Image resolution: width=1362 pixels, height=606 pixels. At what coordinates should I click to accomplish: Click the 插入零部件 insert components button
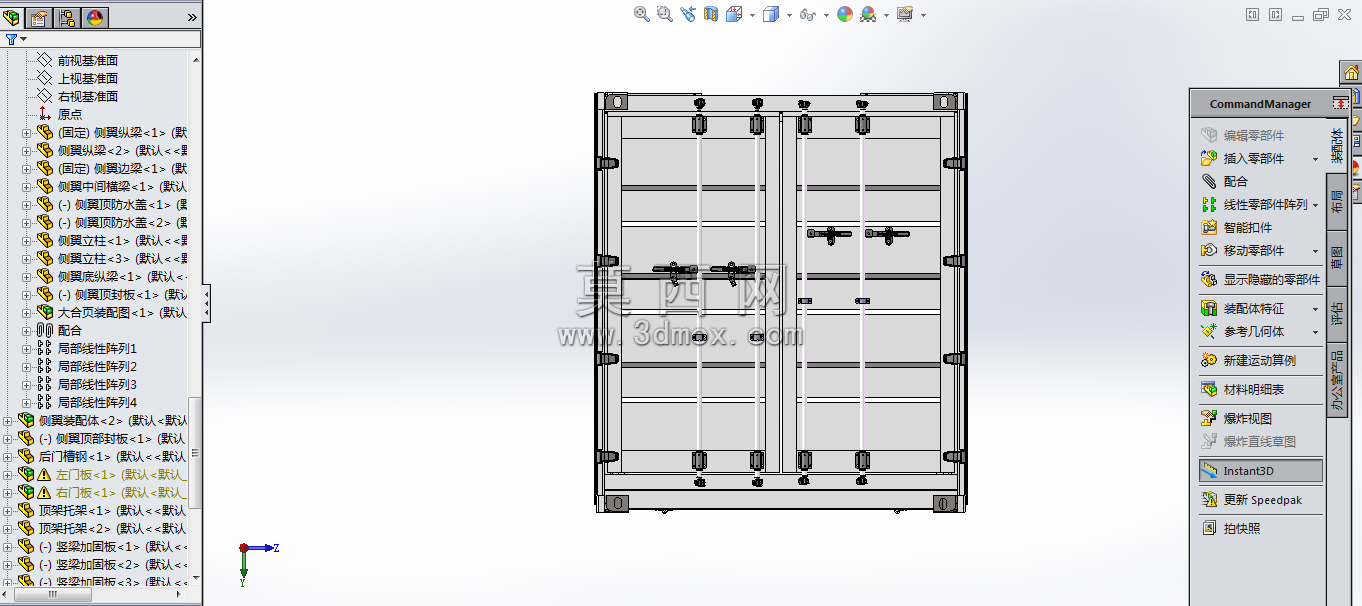pos(1243,158)
